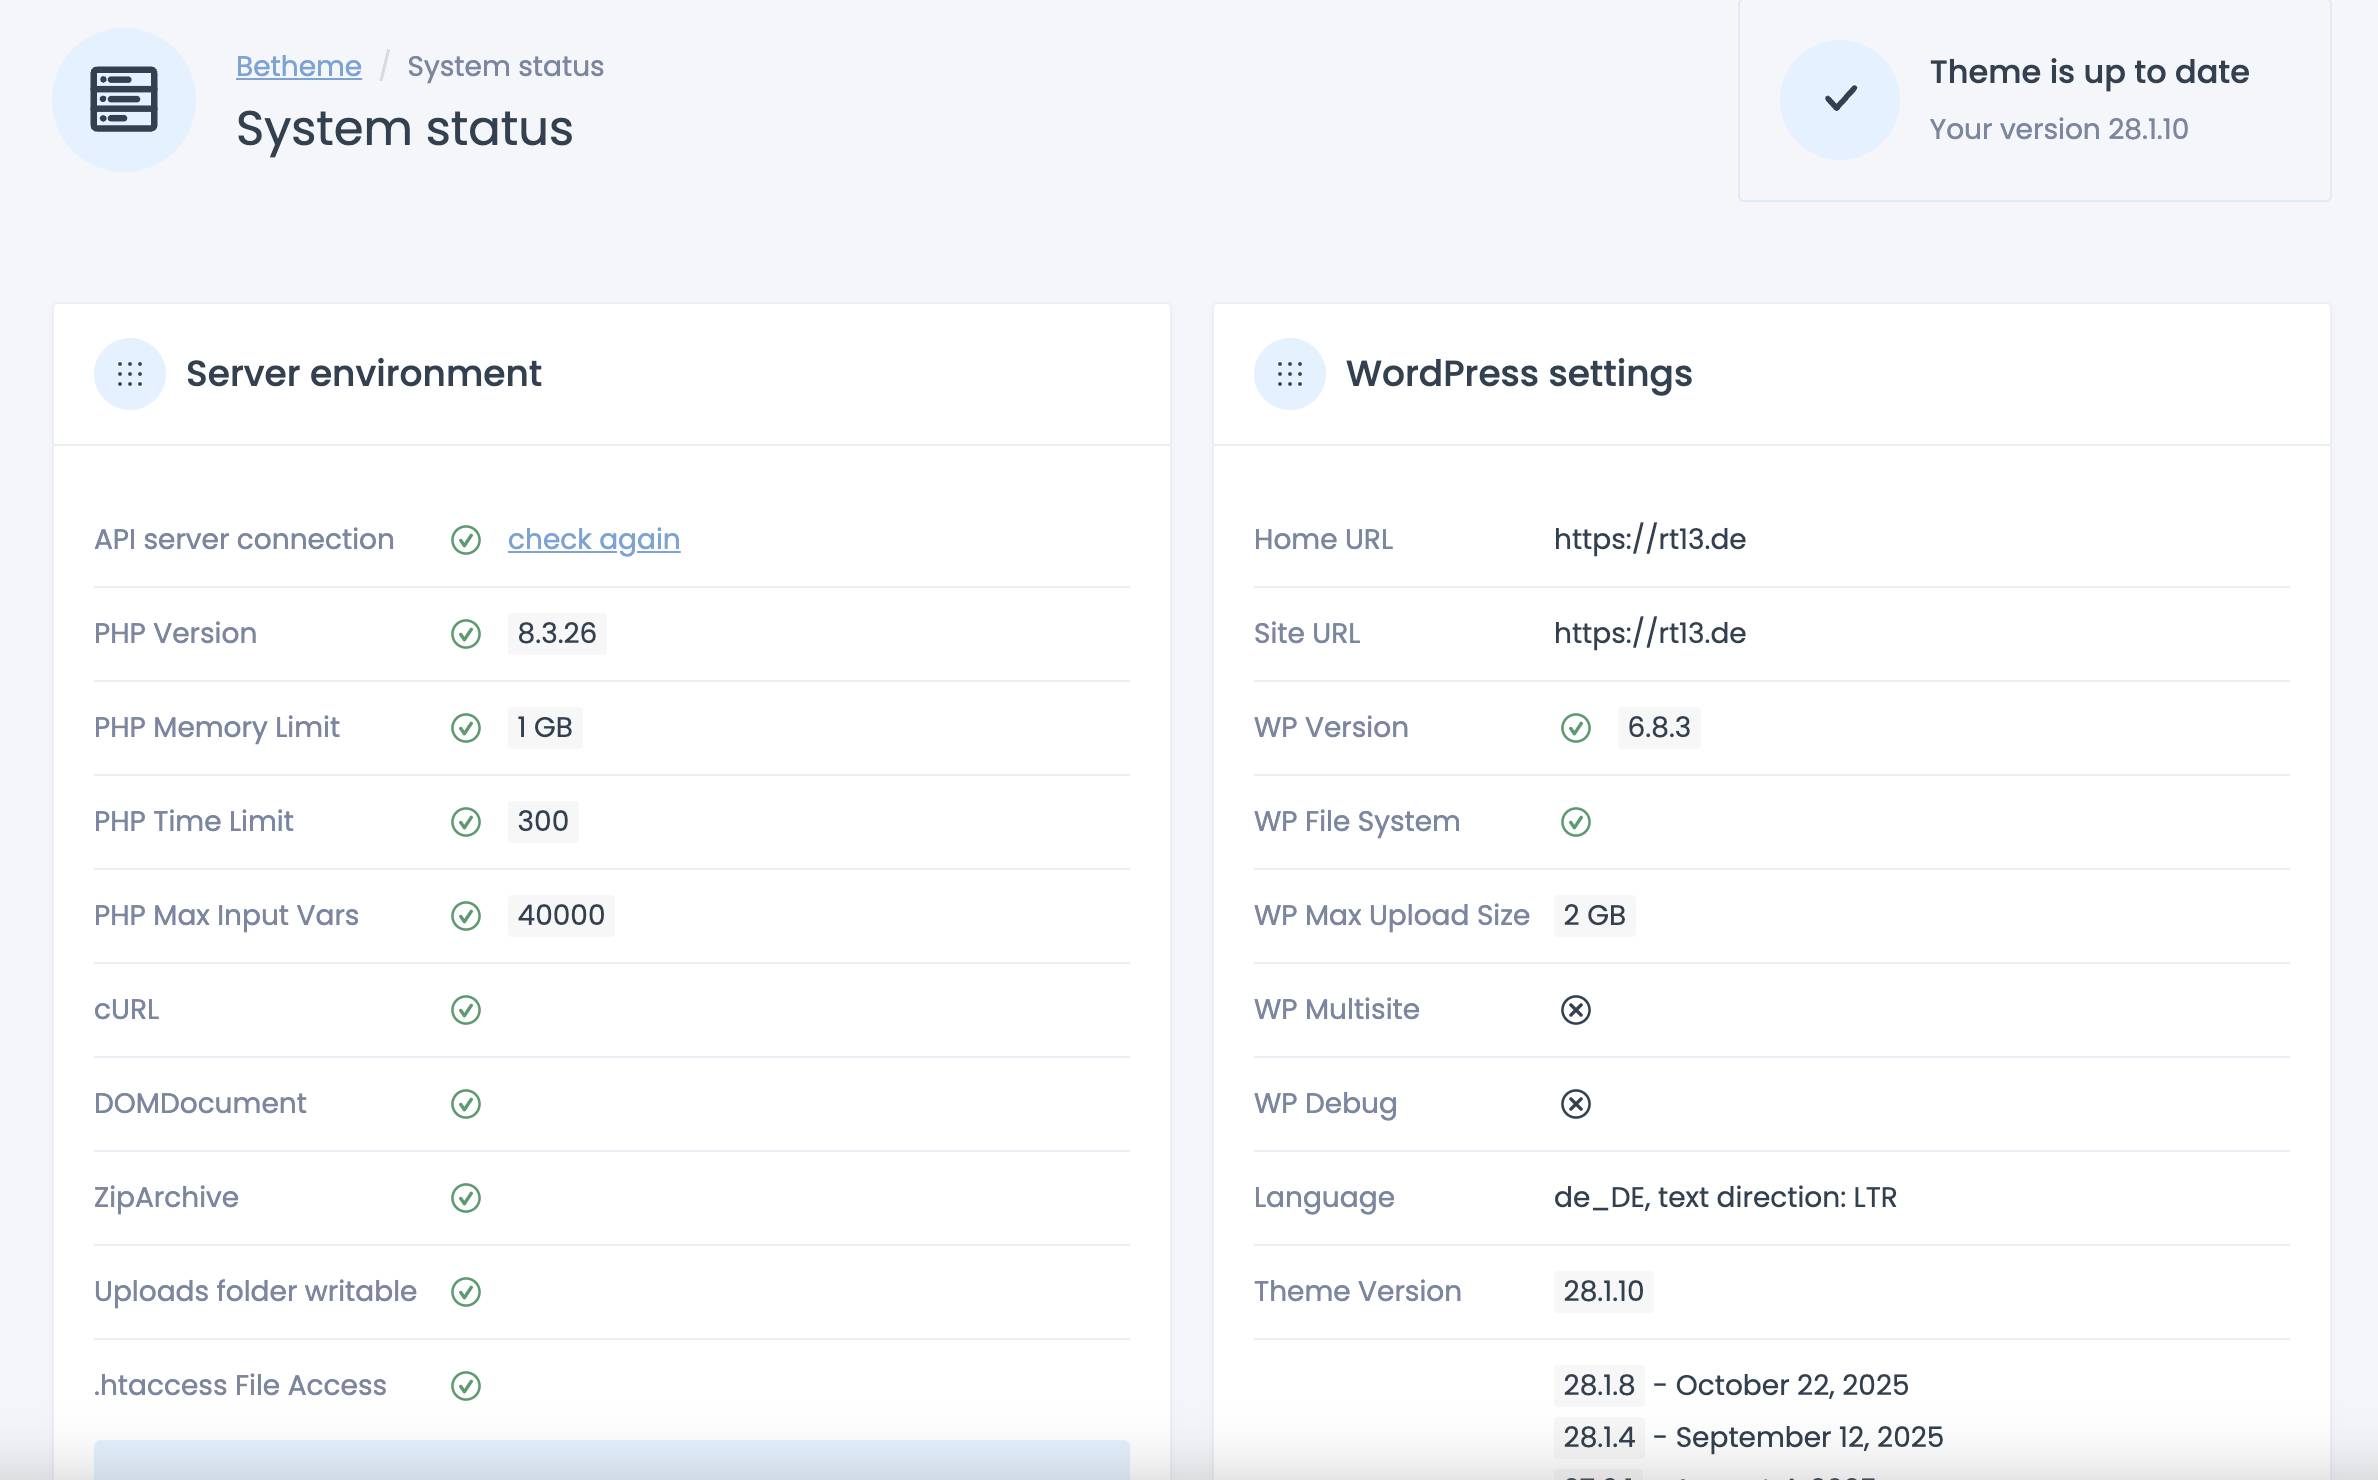
Task: Click the Theme Version 28.1.10 badge
Action: pyautogui.click(x=1603, y=1292)
